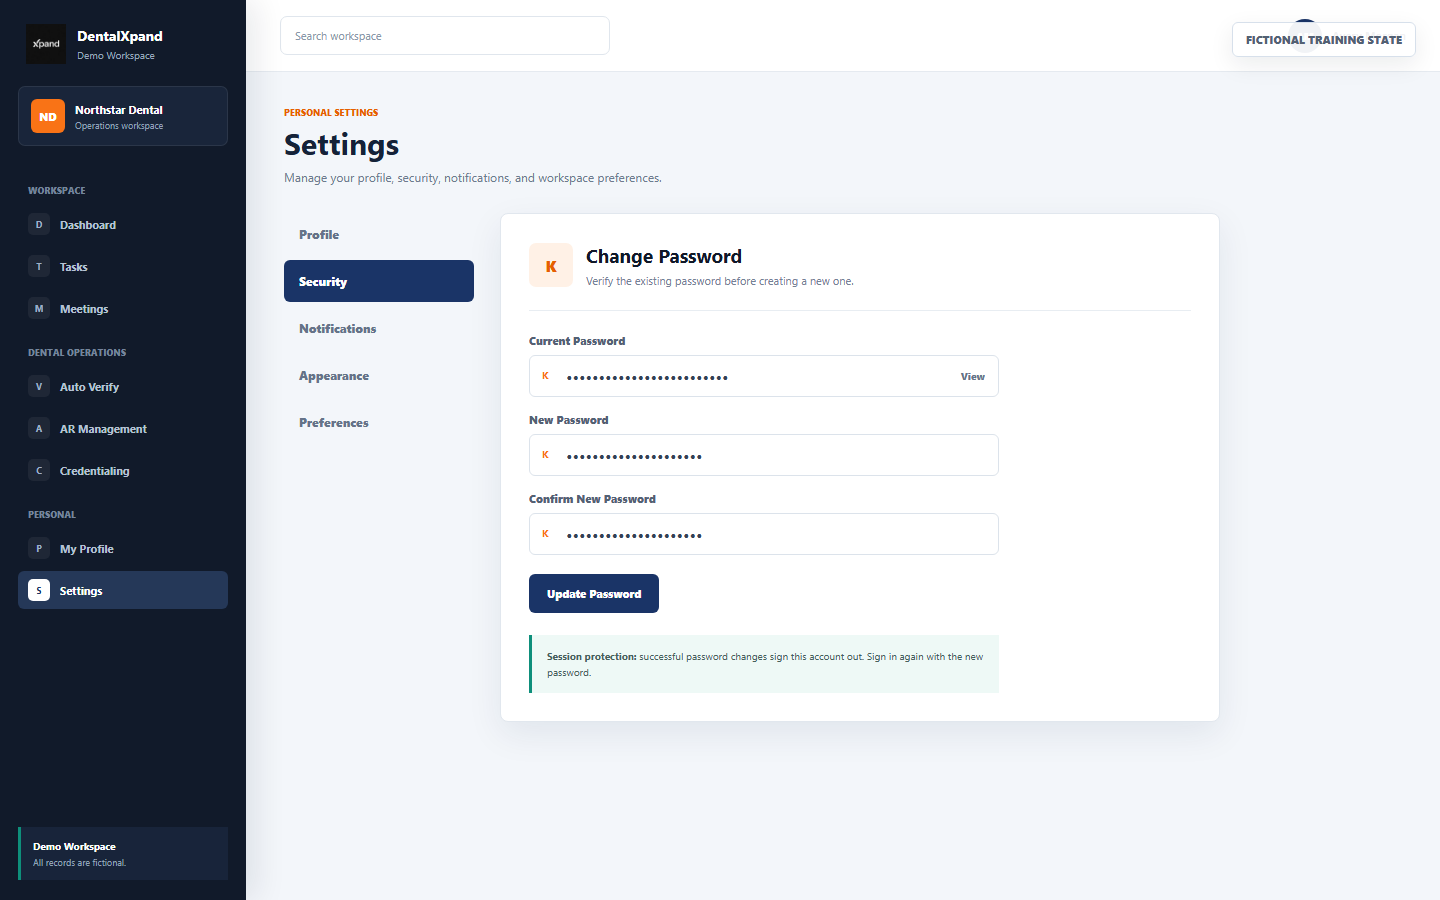Click the key icon in Current Password field
The width and height of the screenshot is (1440, 900).
click(x=545, y=376)
